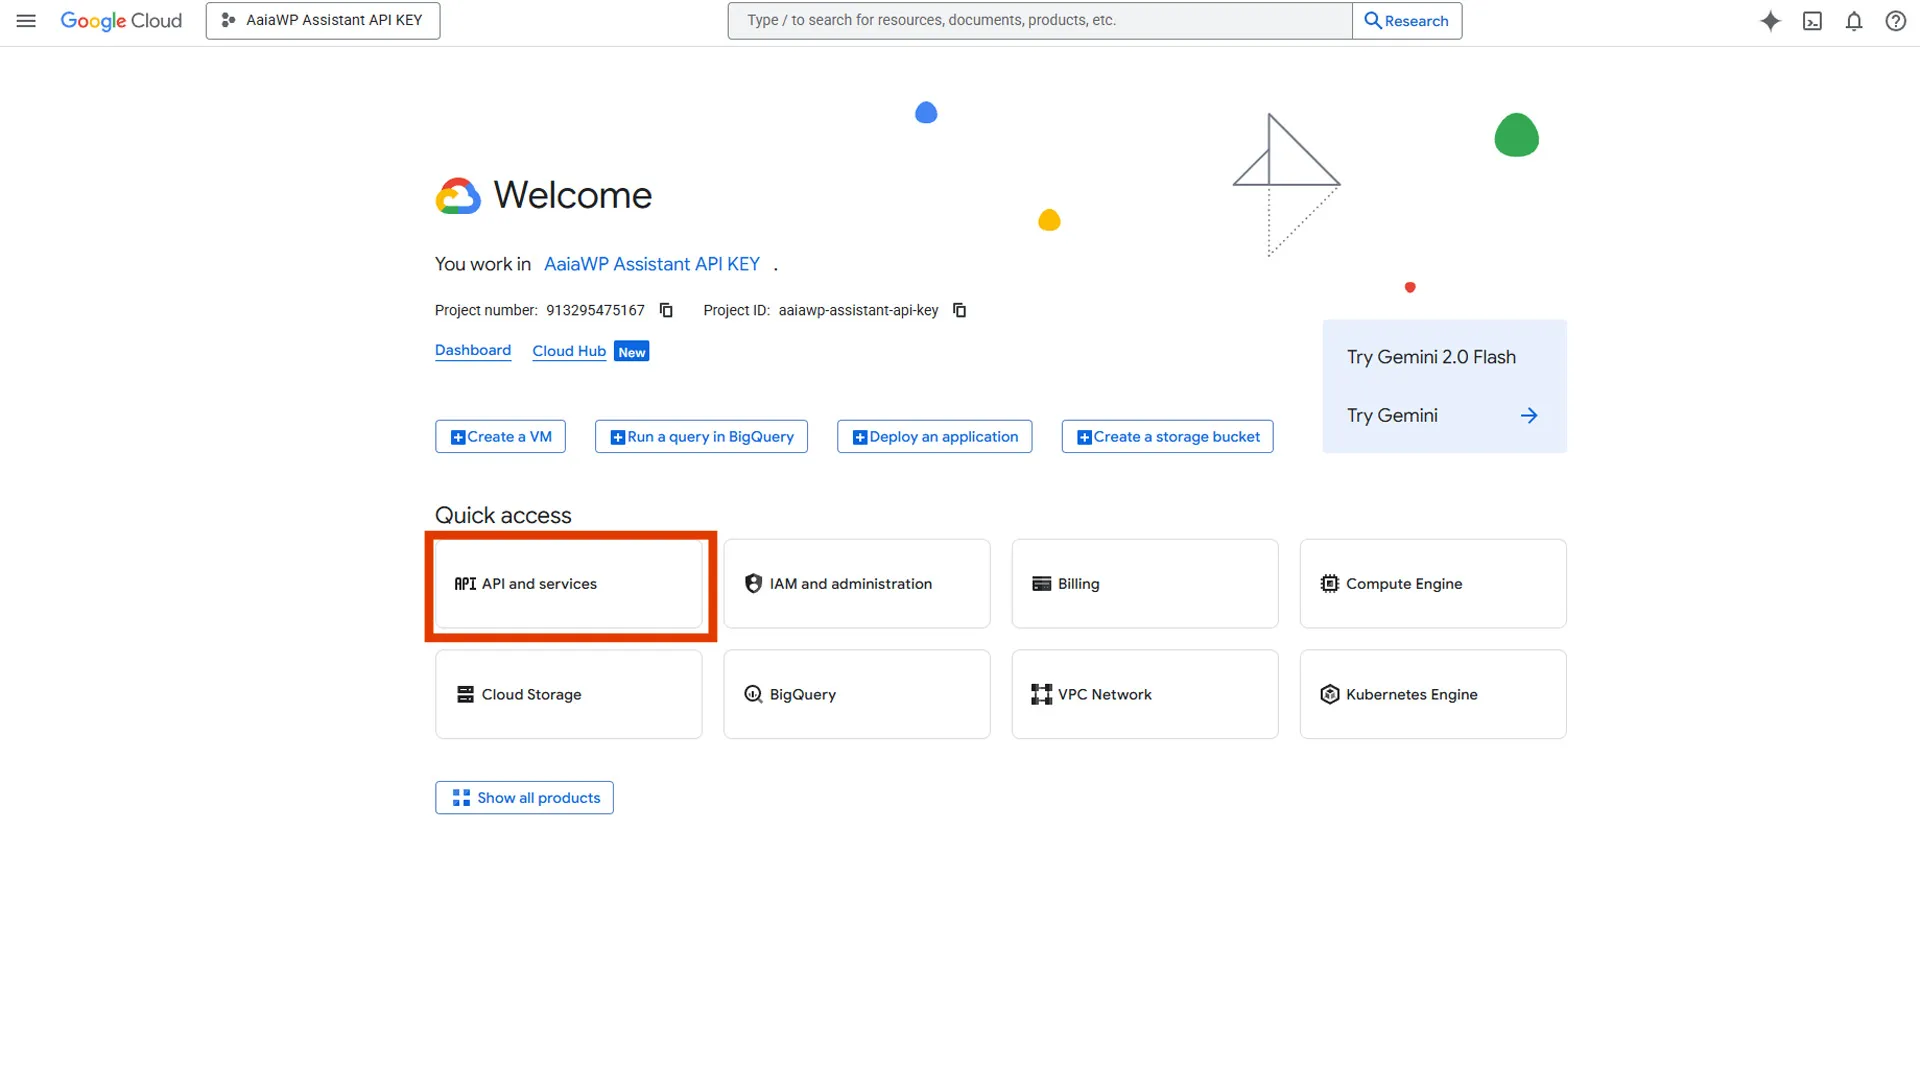Click Run a query in BigQuery

(x=701, y=436)
